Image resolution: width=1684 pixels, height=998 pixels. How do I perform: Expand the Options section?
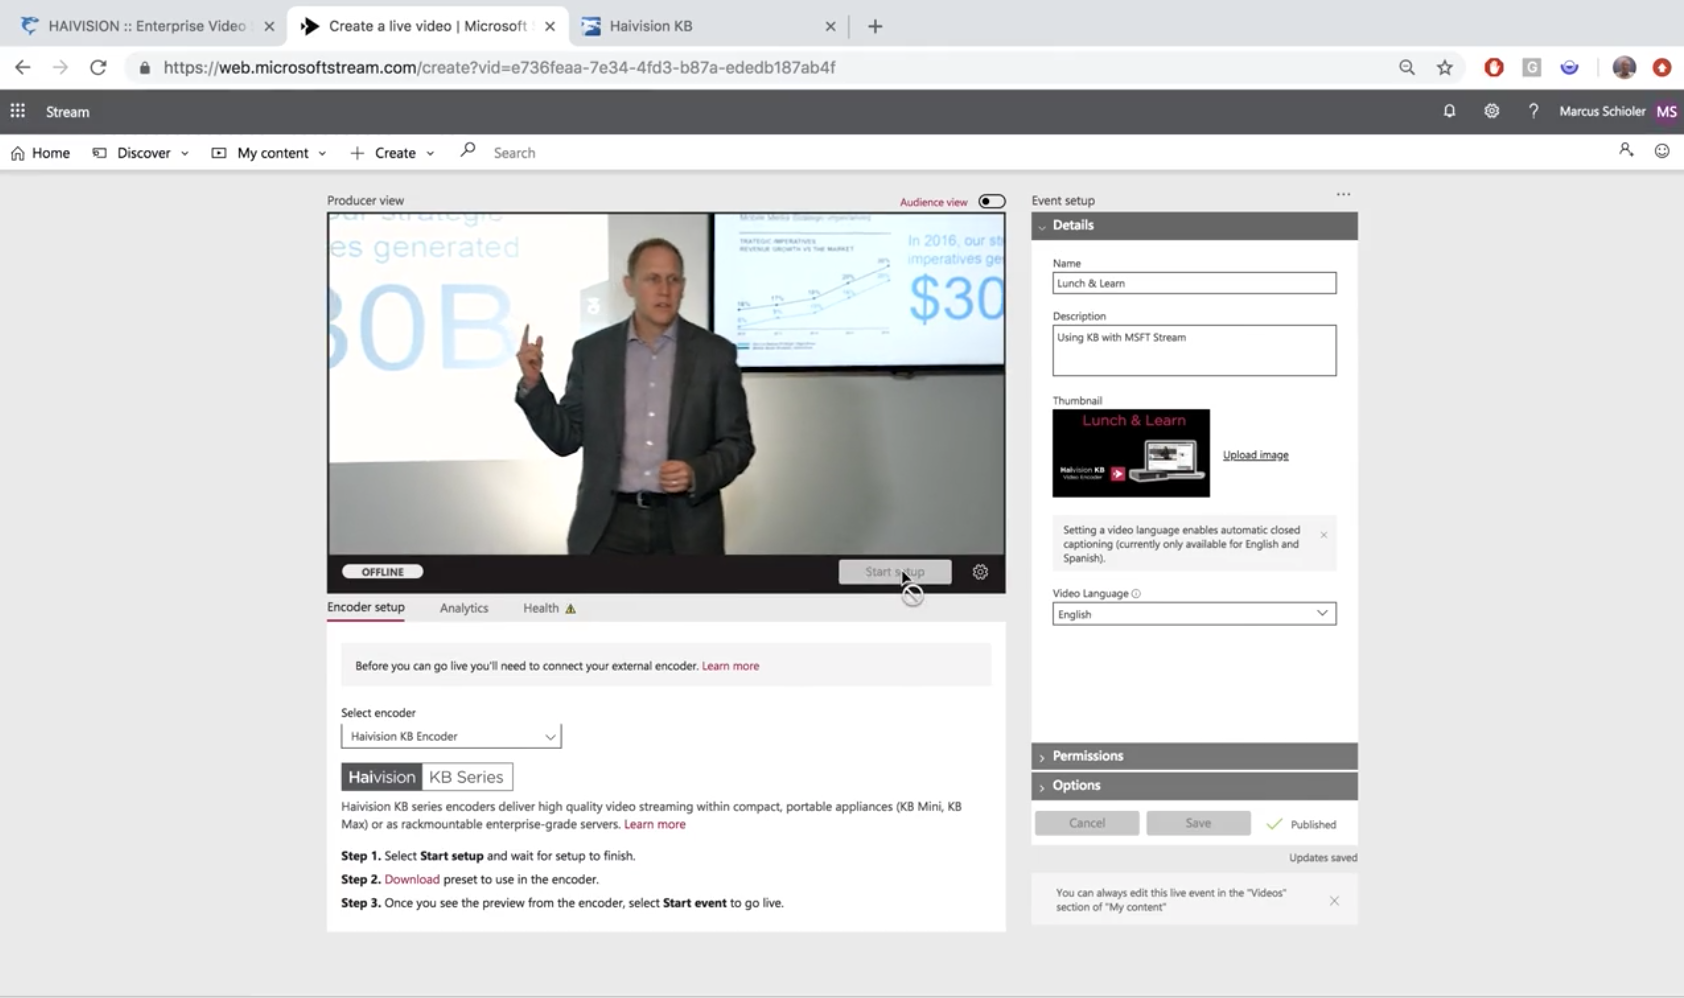pos(1194,786)
